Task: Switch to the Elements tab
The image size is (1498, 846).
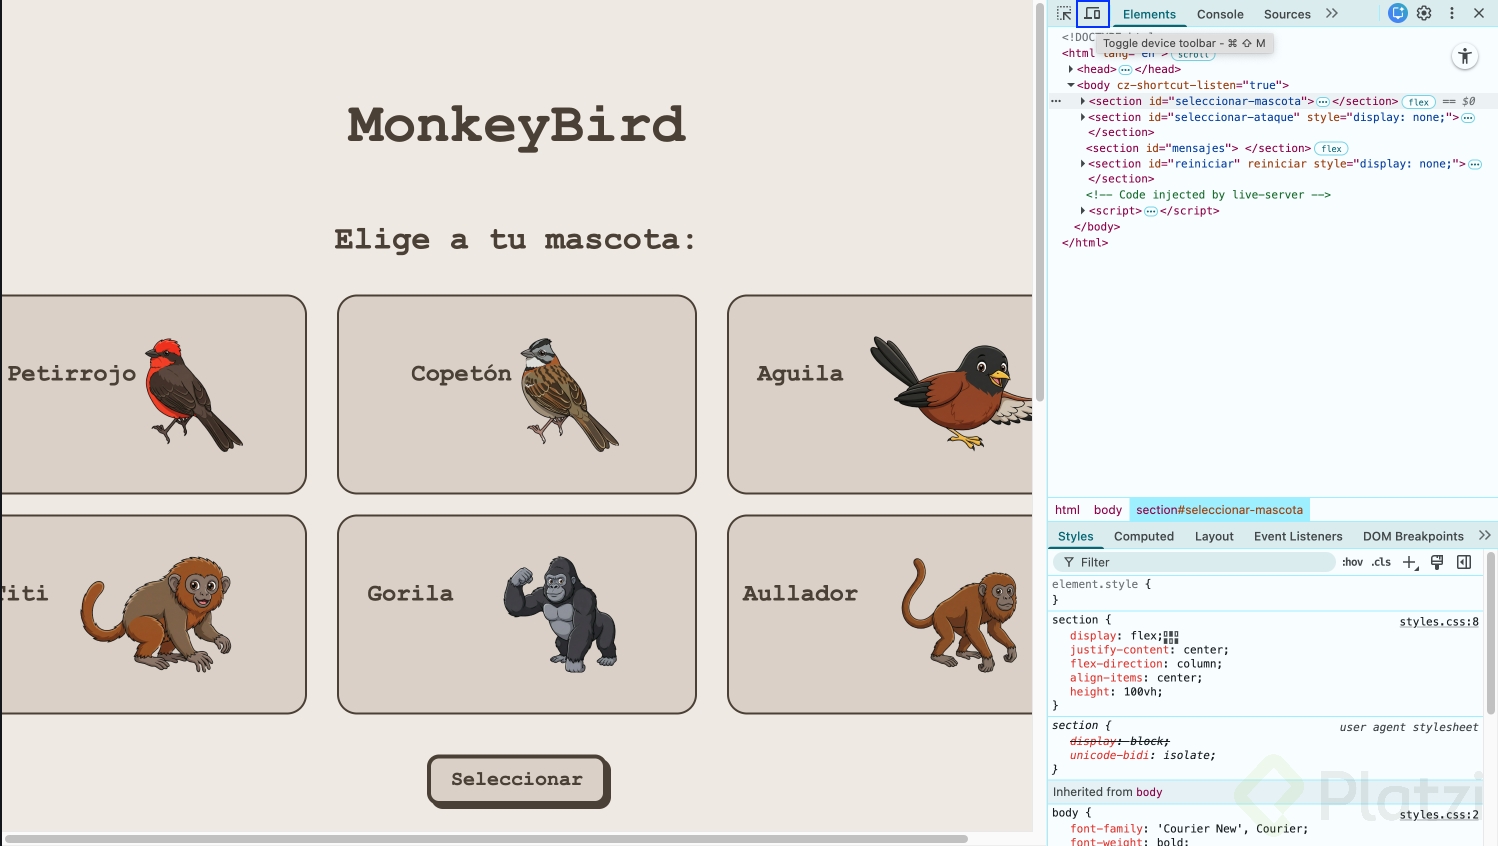Action: pyautogui.click(x=1149, y=14)
